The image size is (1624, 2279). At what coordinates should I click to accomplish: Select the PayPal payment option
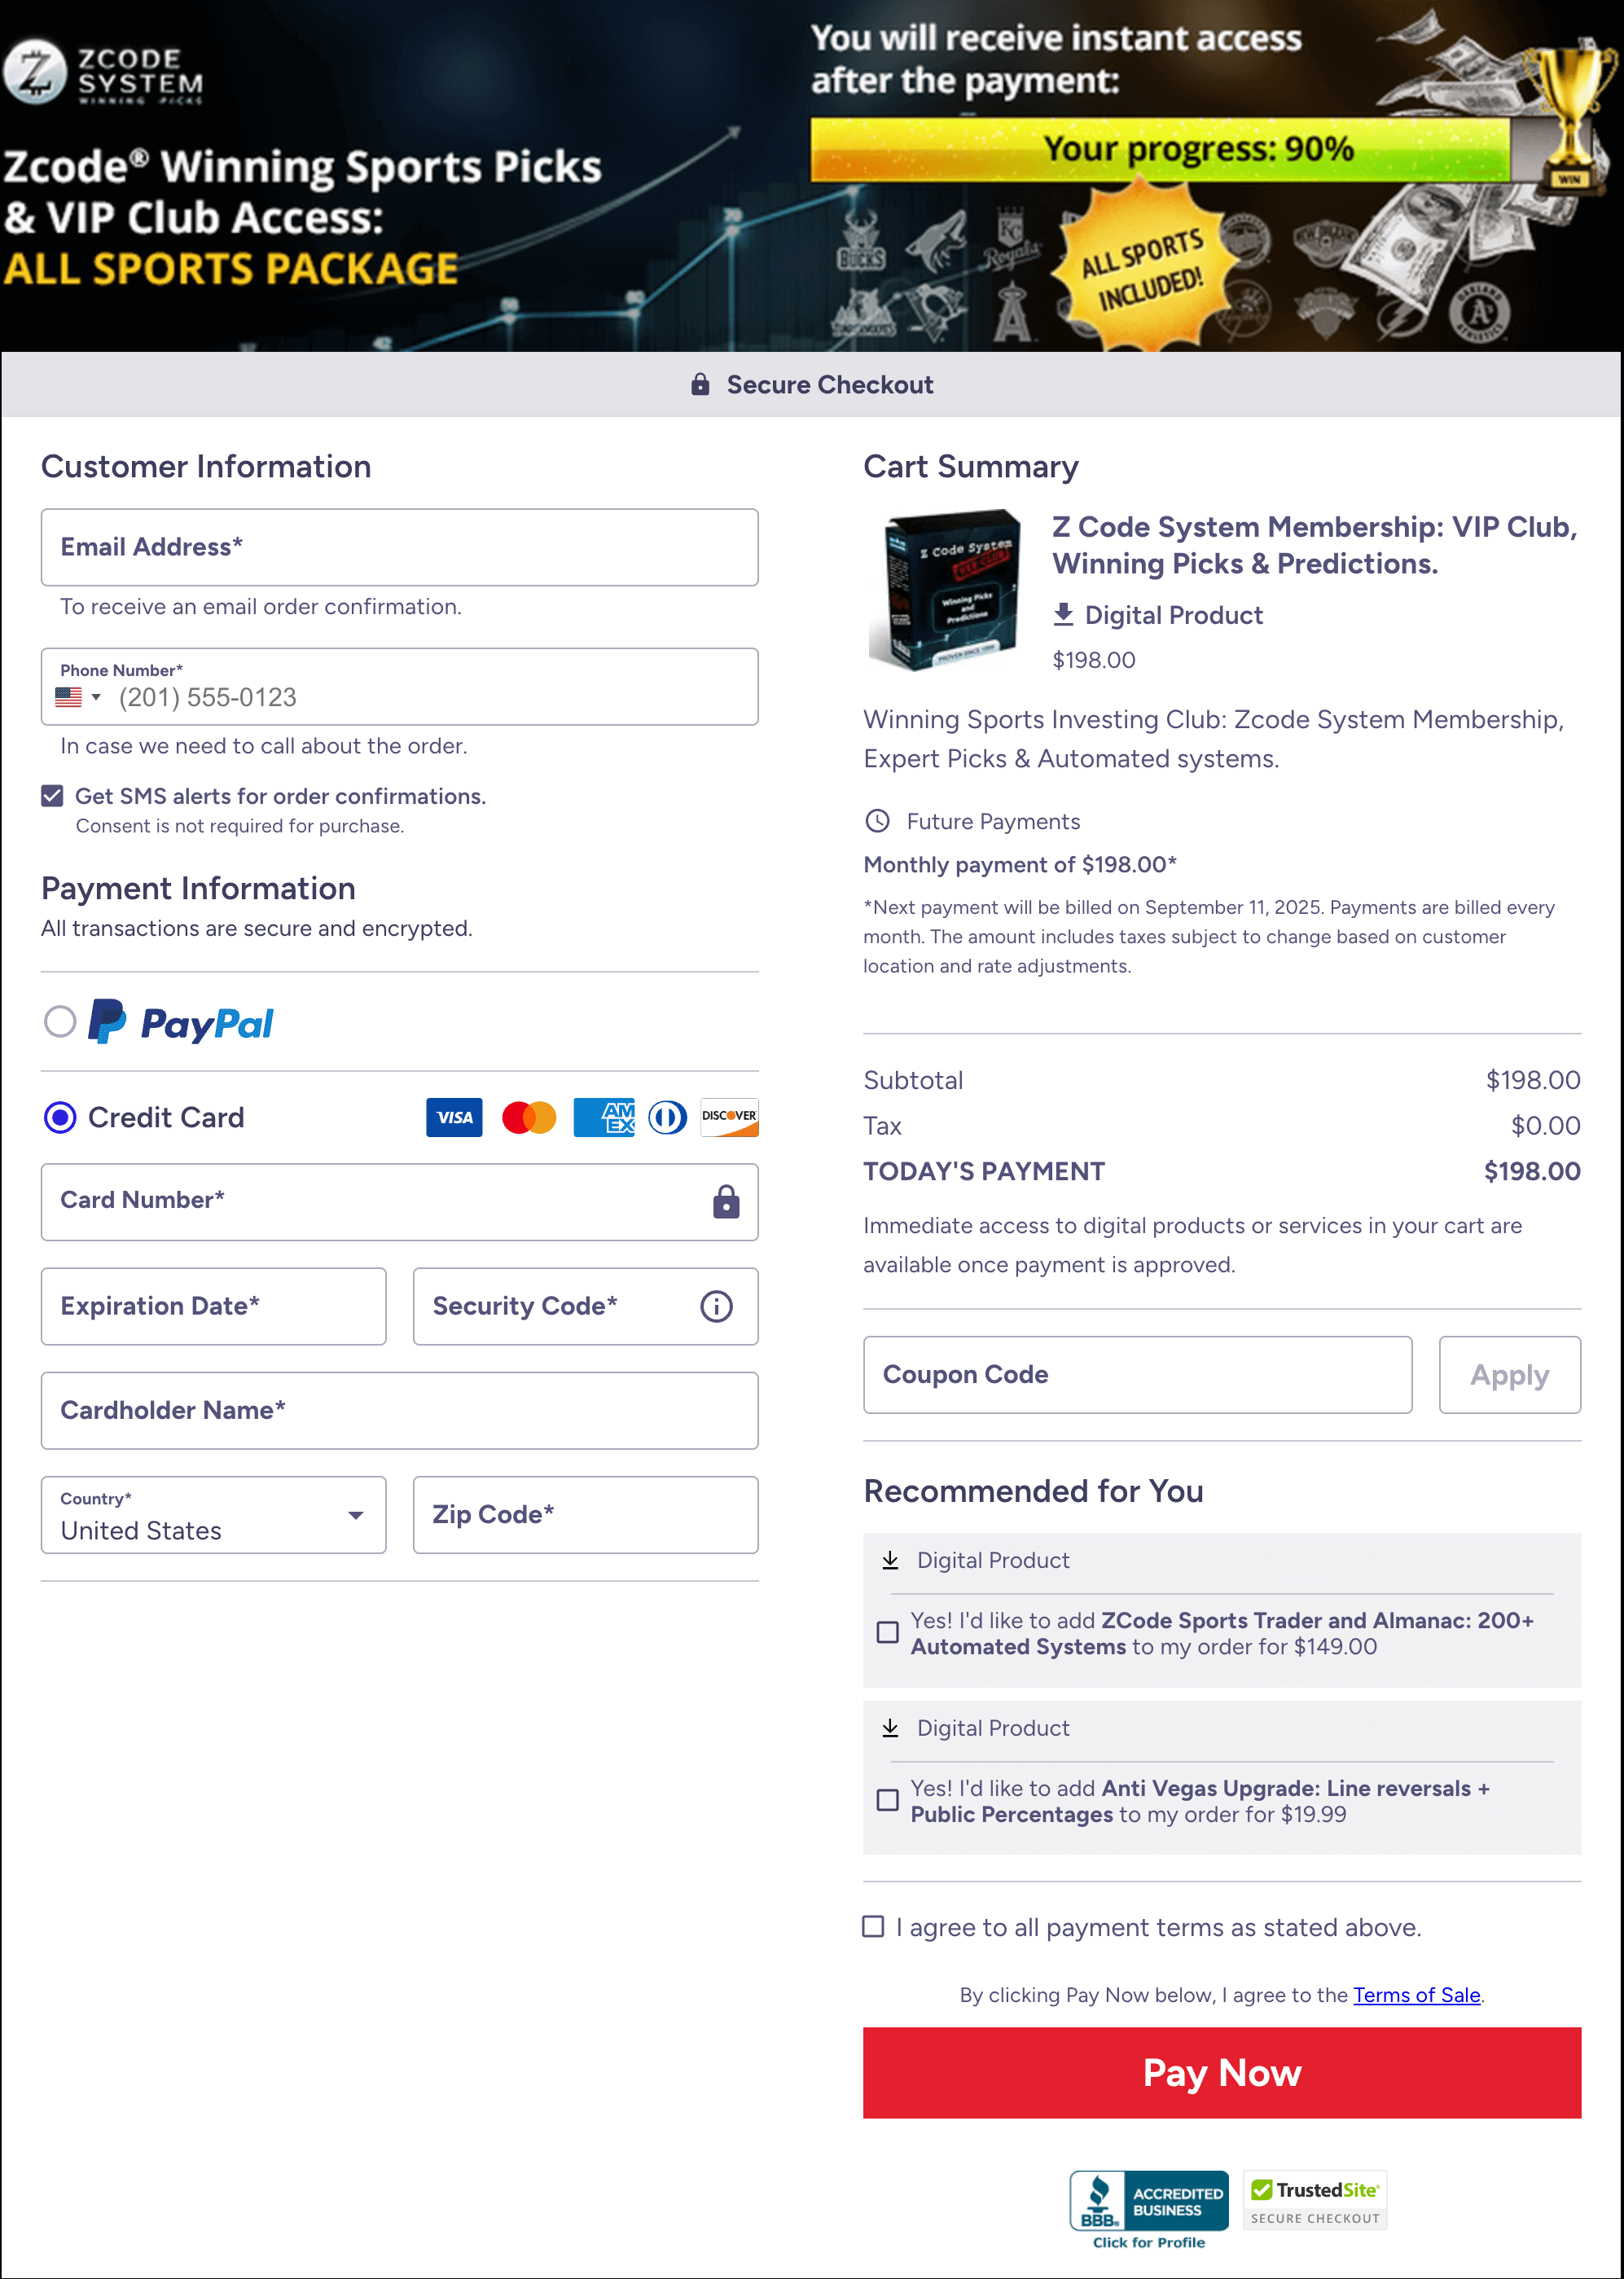pos(60,1021)
